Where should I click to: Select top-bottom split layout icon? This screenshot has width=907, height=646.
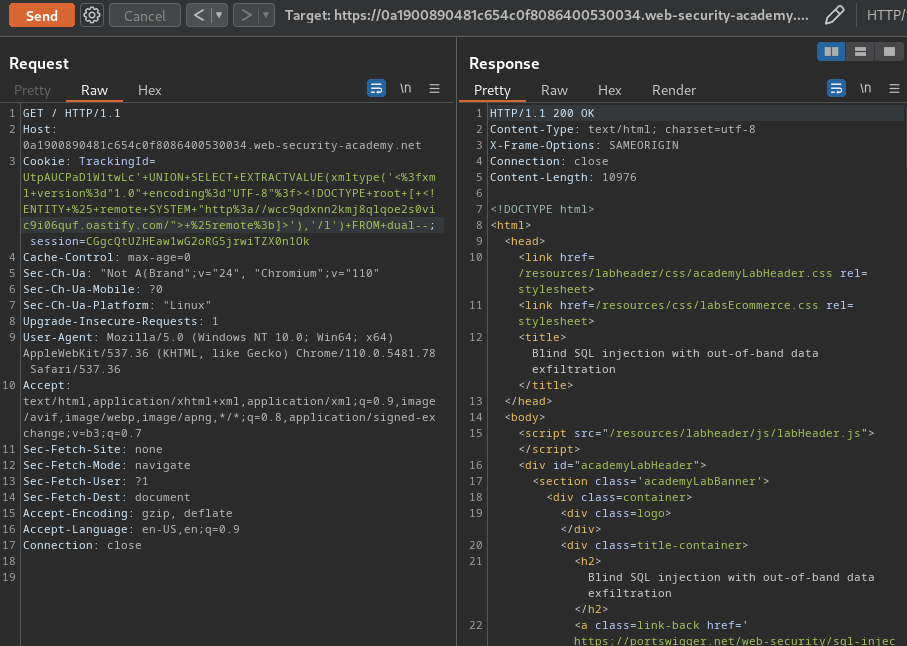[x=860, y=51]
